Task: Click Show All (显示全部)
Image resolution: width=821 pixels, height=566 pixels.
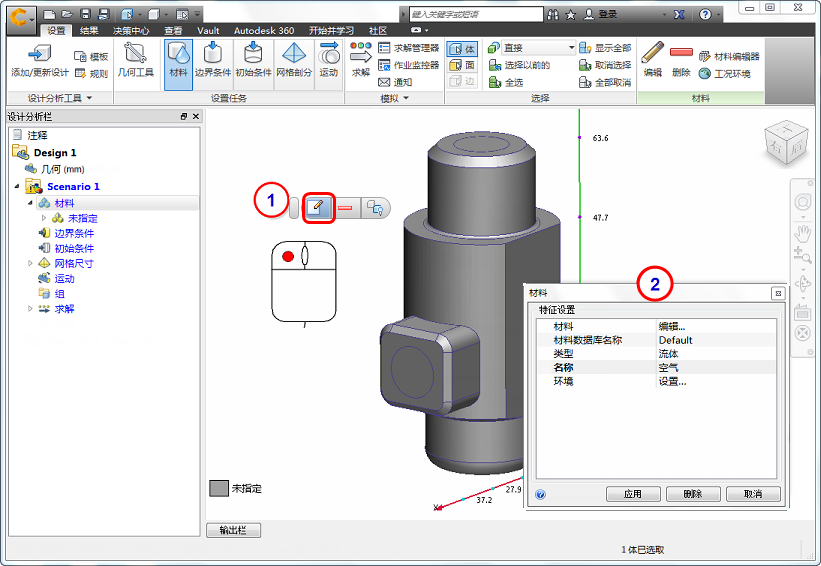Action: click(x=605, y=48)
